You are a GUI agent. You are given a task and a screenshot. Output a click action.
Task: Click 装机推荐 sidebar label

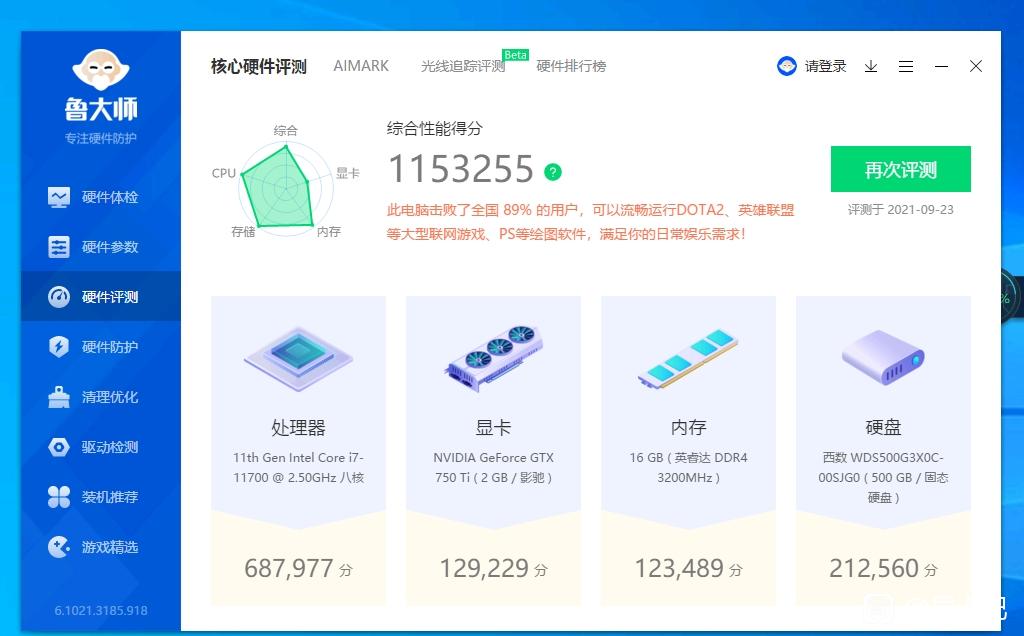point(110,497)
